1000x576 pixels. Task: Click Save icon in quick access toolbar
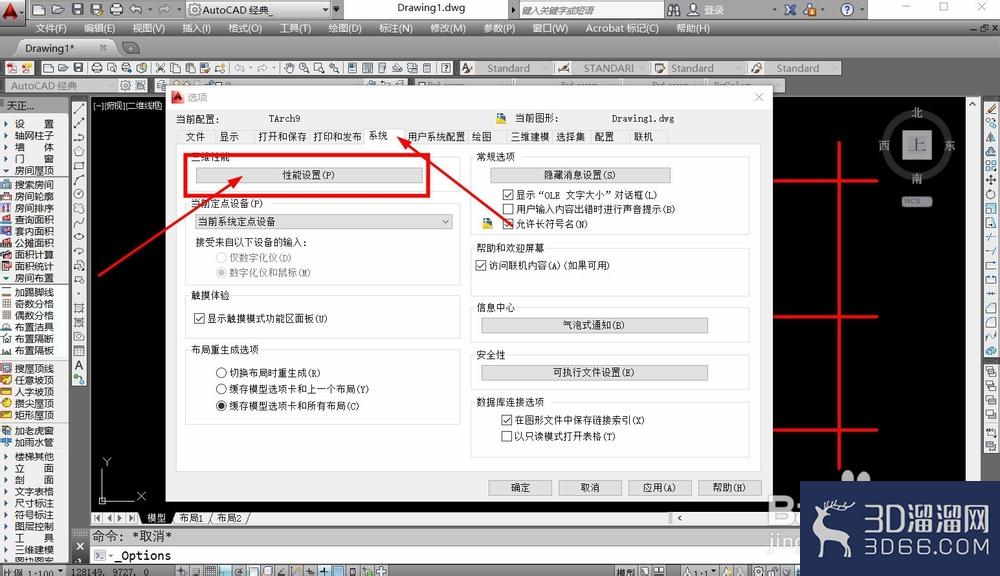pyautogui.click(x=77, y=10)
